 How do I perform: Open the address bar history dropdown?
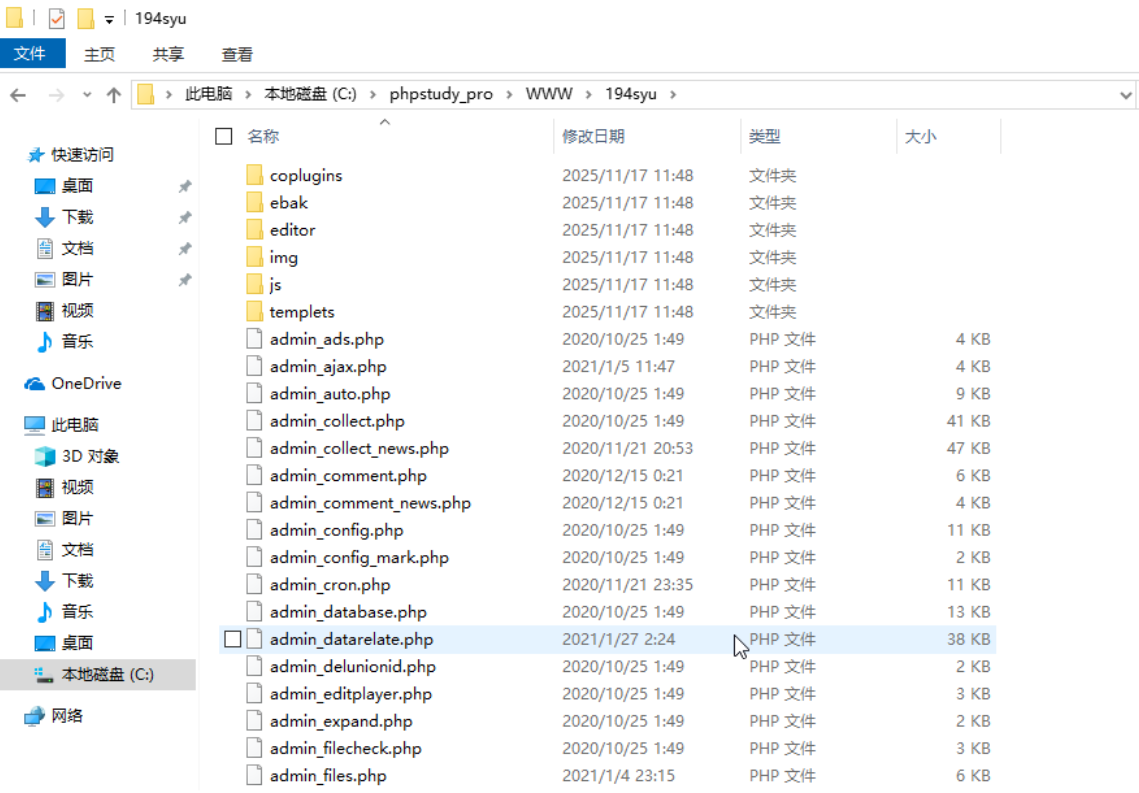1126,95
